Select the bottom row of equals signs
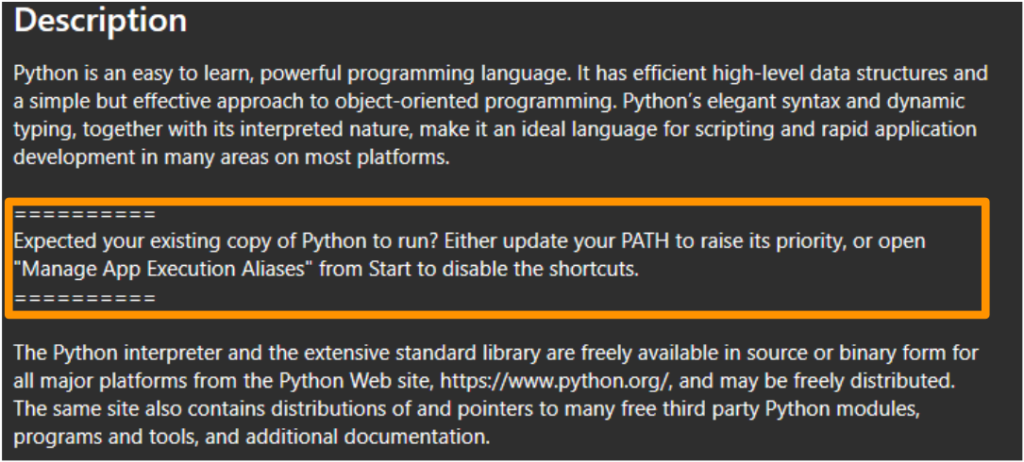This screenshot has width=1024, height=462. click(85, 299)
